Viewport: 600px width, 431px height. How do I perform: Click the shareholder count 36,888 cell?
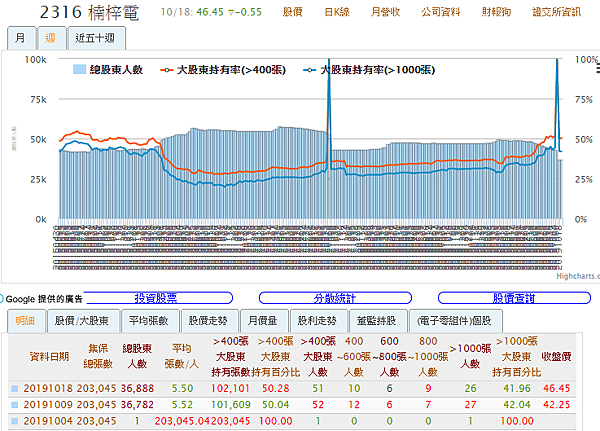(x=137, y=389)
